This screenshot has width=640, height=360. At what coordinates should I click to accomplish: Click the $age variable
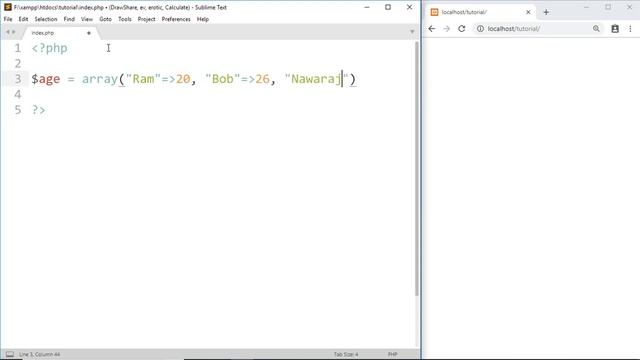point(46,79)
